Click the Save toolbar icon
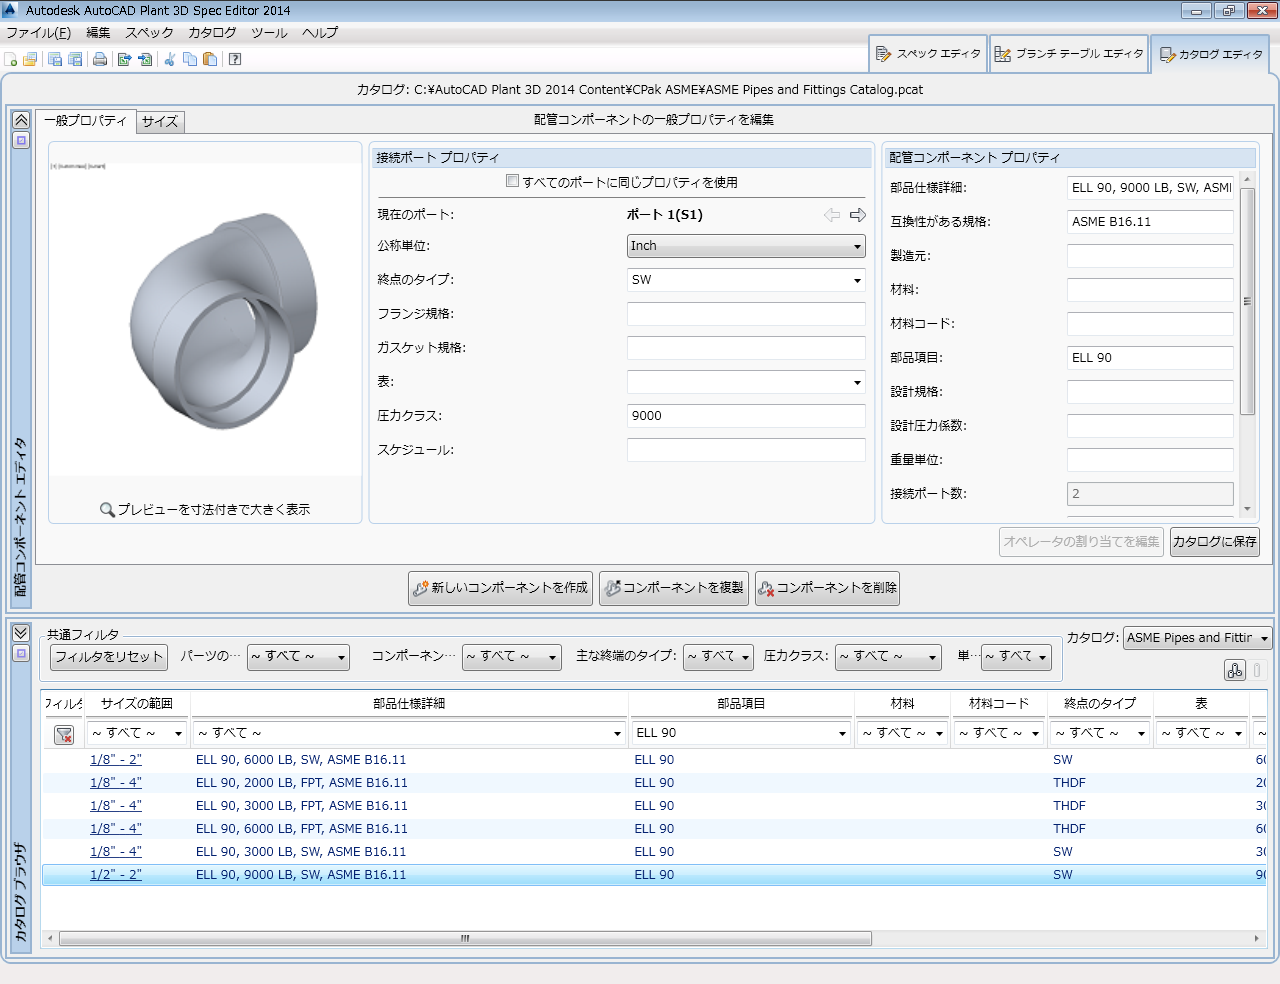1280x984 pixels. tap(55, 59)
